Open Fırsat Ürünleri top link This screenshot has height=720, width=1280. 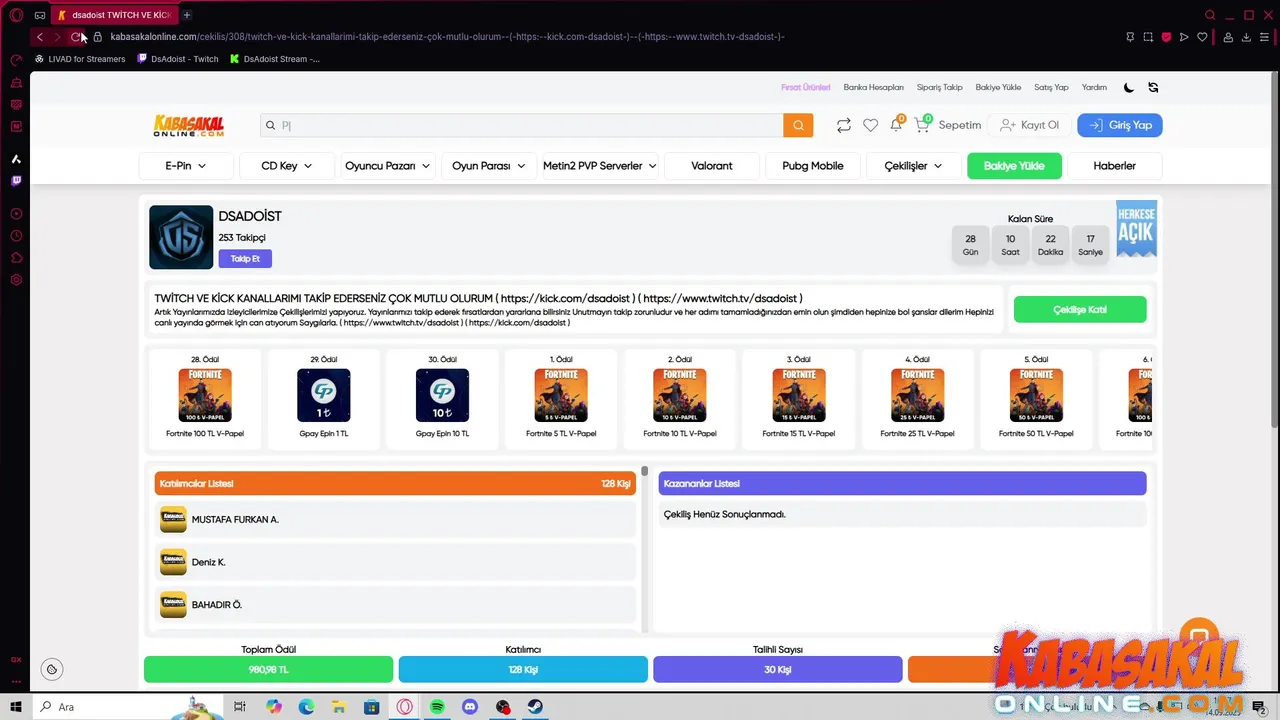pyautogui.click(x=806, y=87)
